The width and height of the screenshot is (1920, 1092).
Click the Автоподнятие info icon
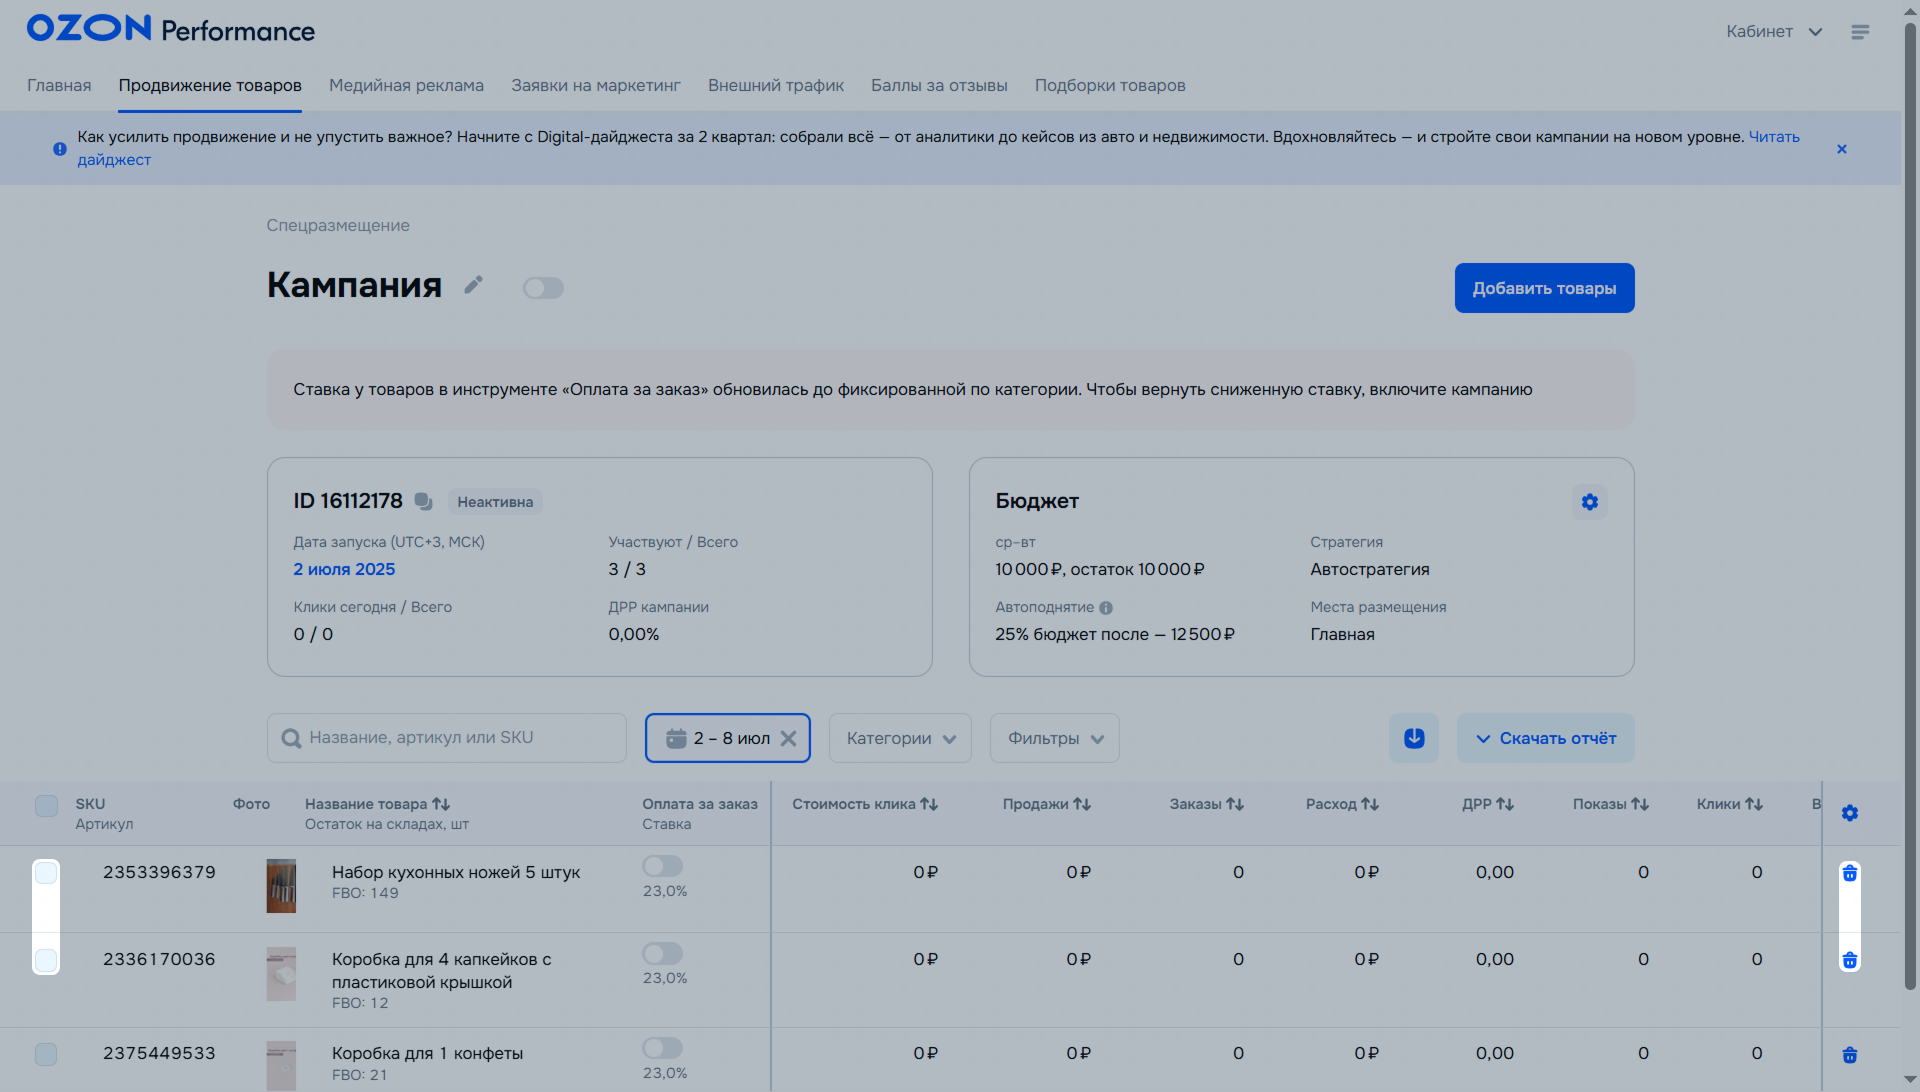click(x=1105, y=608)
